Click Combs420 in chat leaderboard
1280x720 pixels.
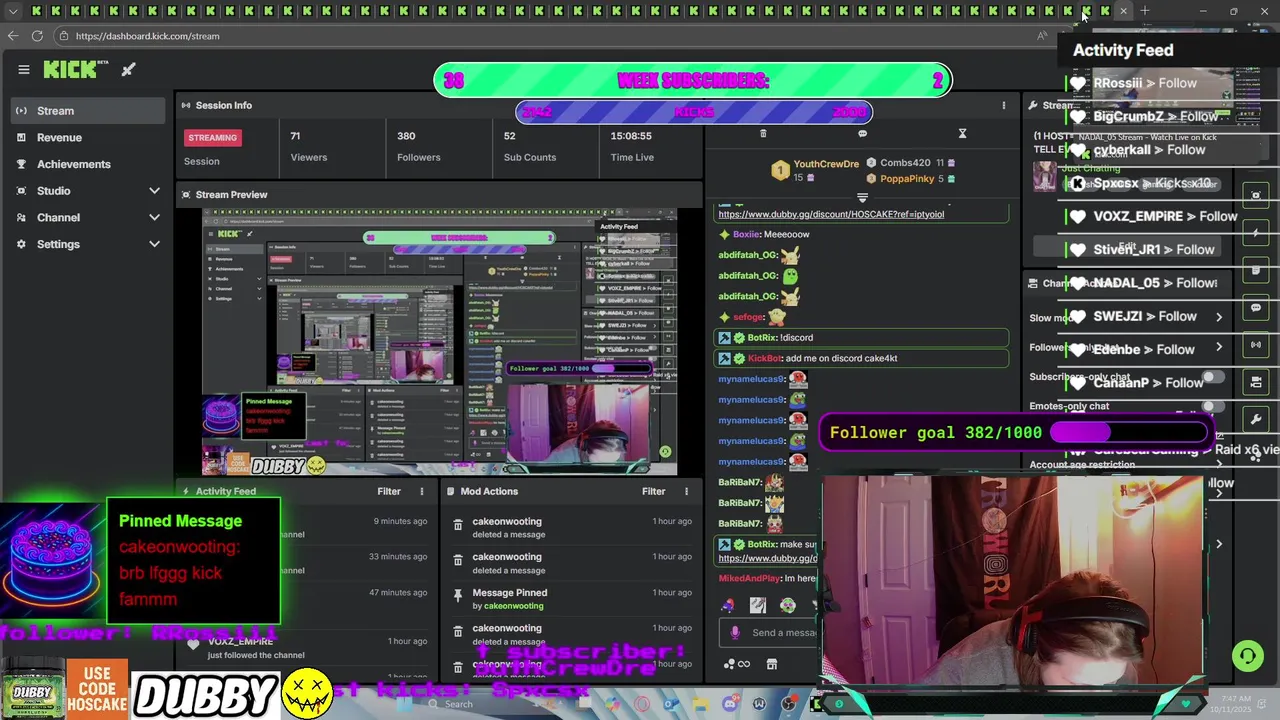click(905, 162)
